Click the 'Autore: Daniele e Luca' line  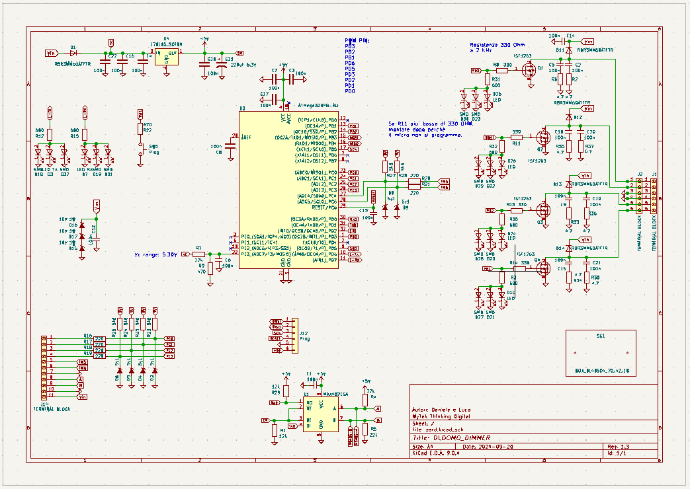pyautogui.click(x=441, y=410)
